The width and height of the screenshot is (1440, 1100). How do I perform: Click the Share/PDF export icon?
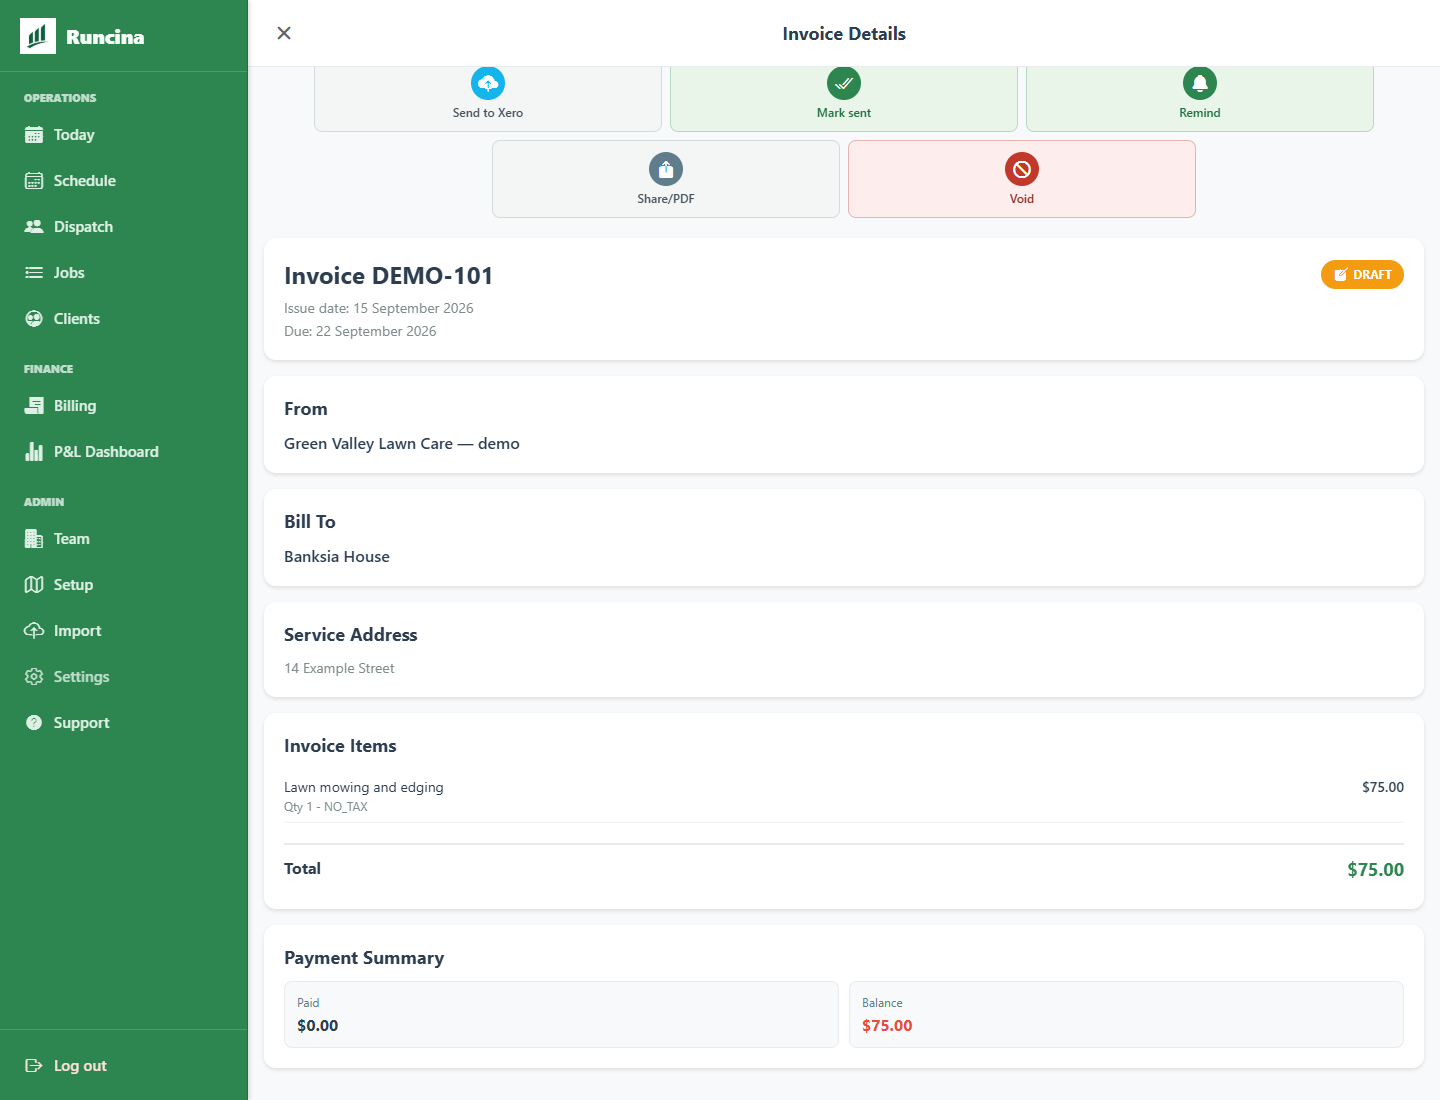click(666, 169)
